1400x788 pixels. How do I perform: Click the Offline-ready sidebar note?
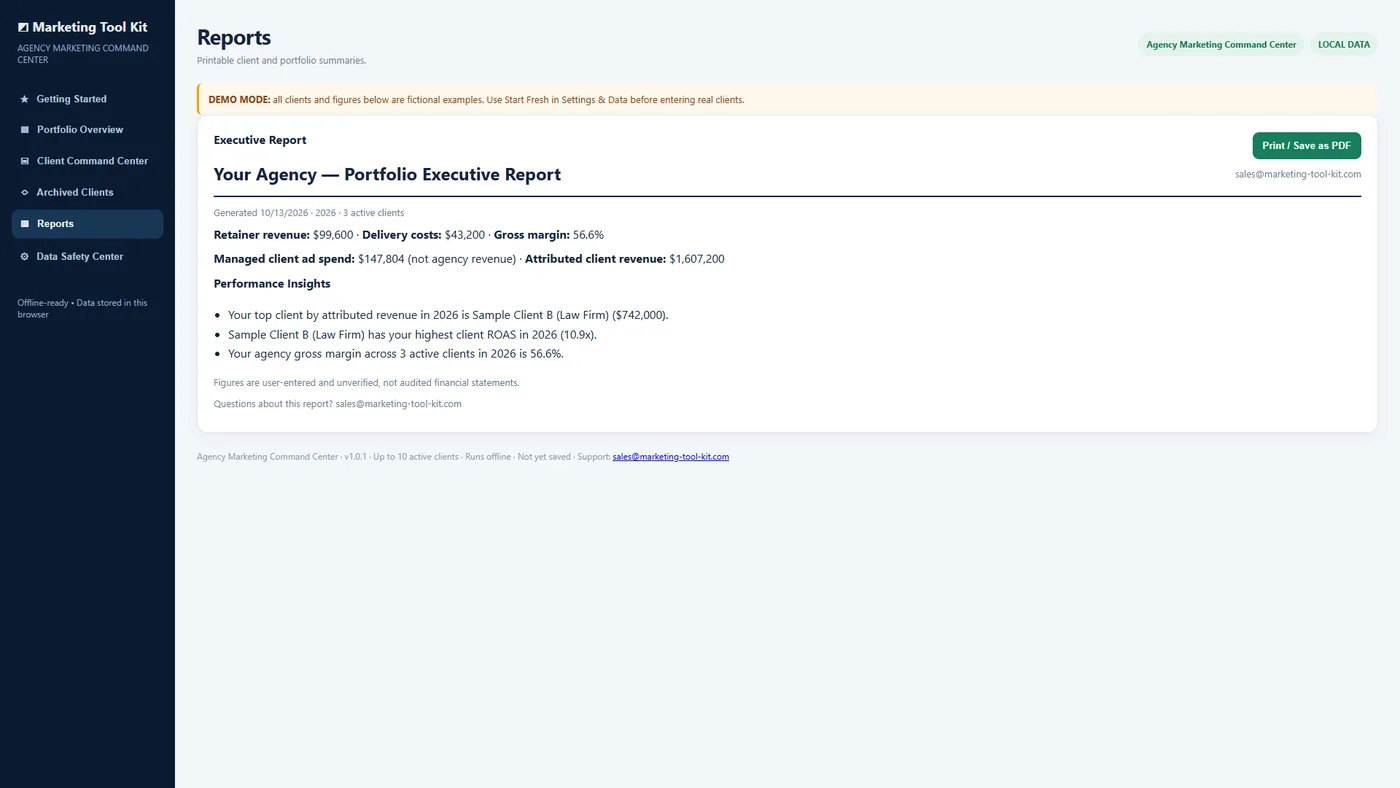click(82, 308)
